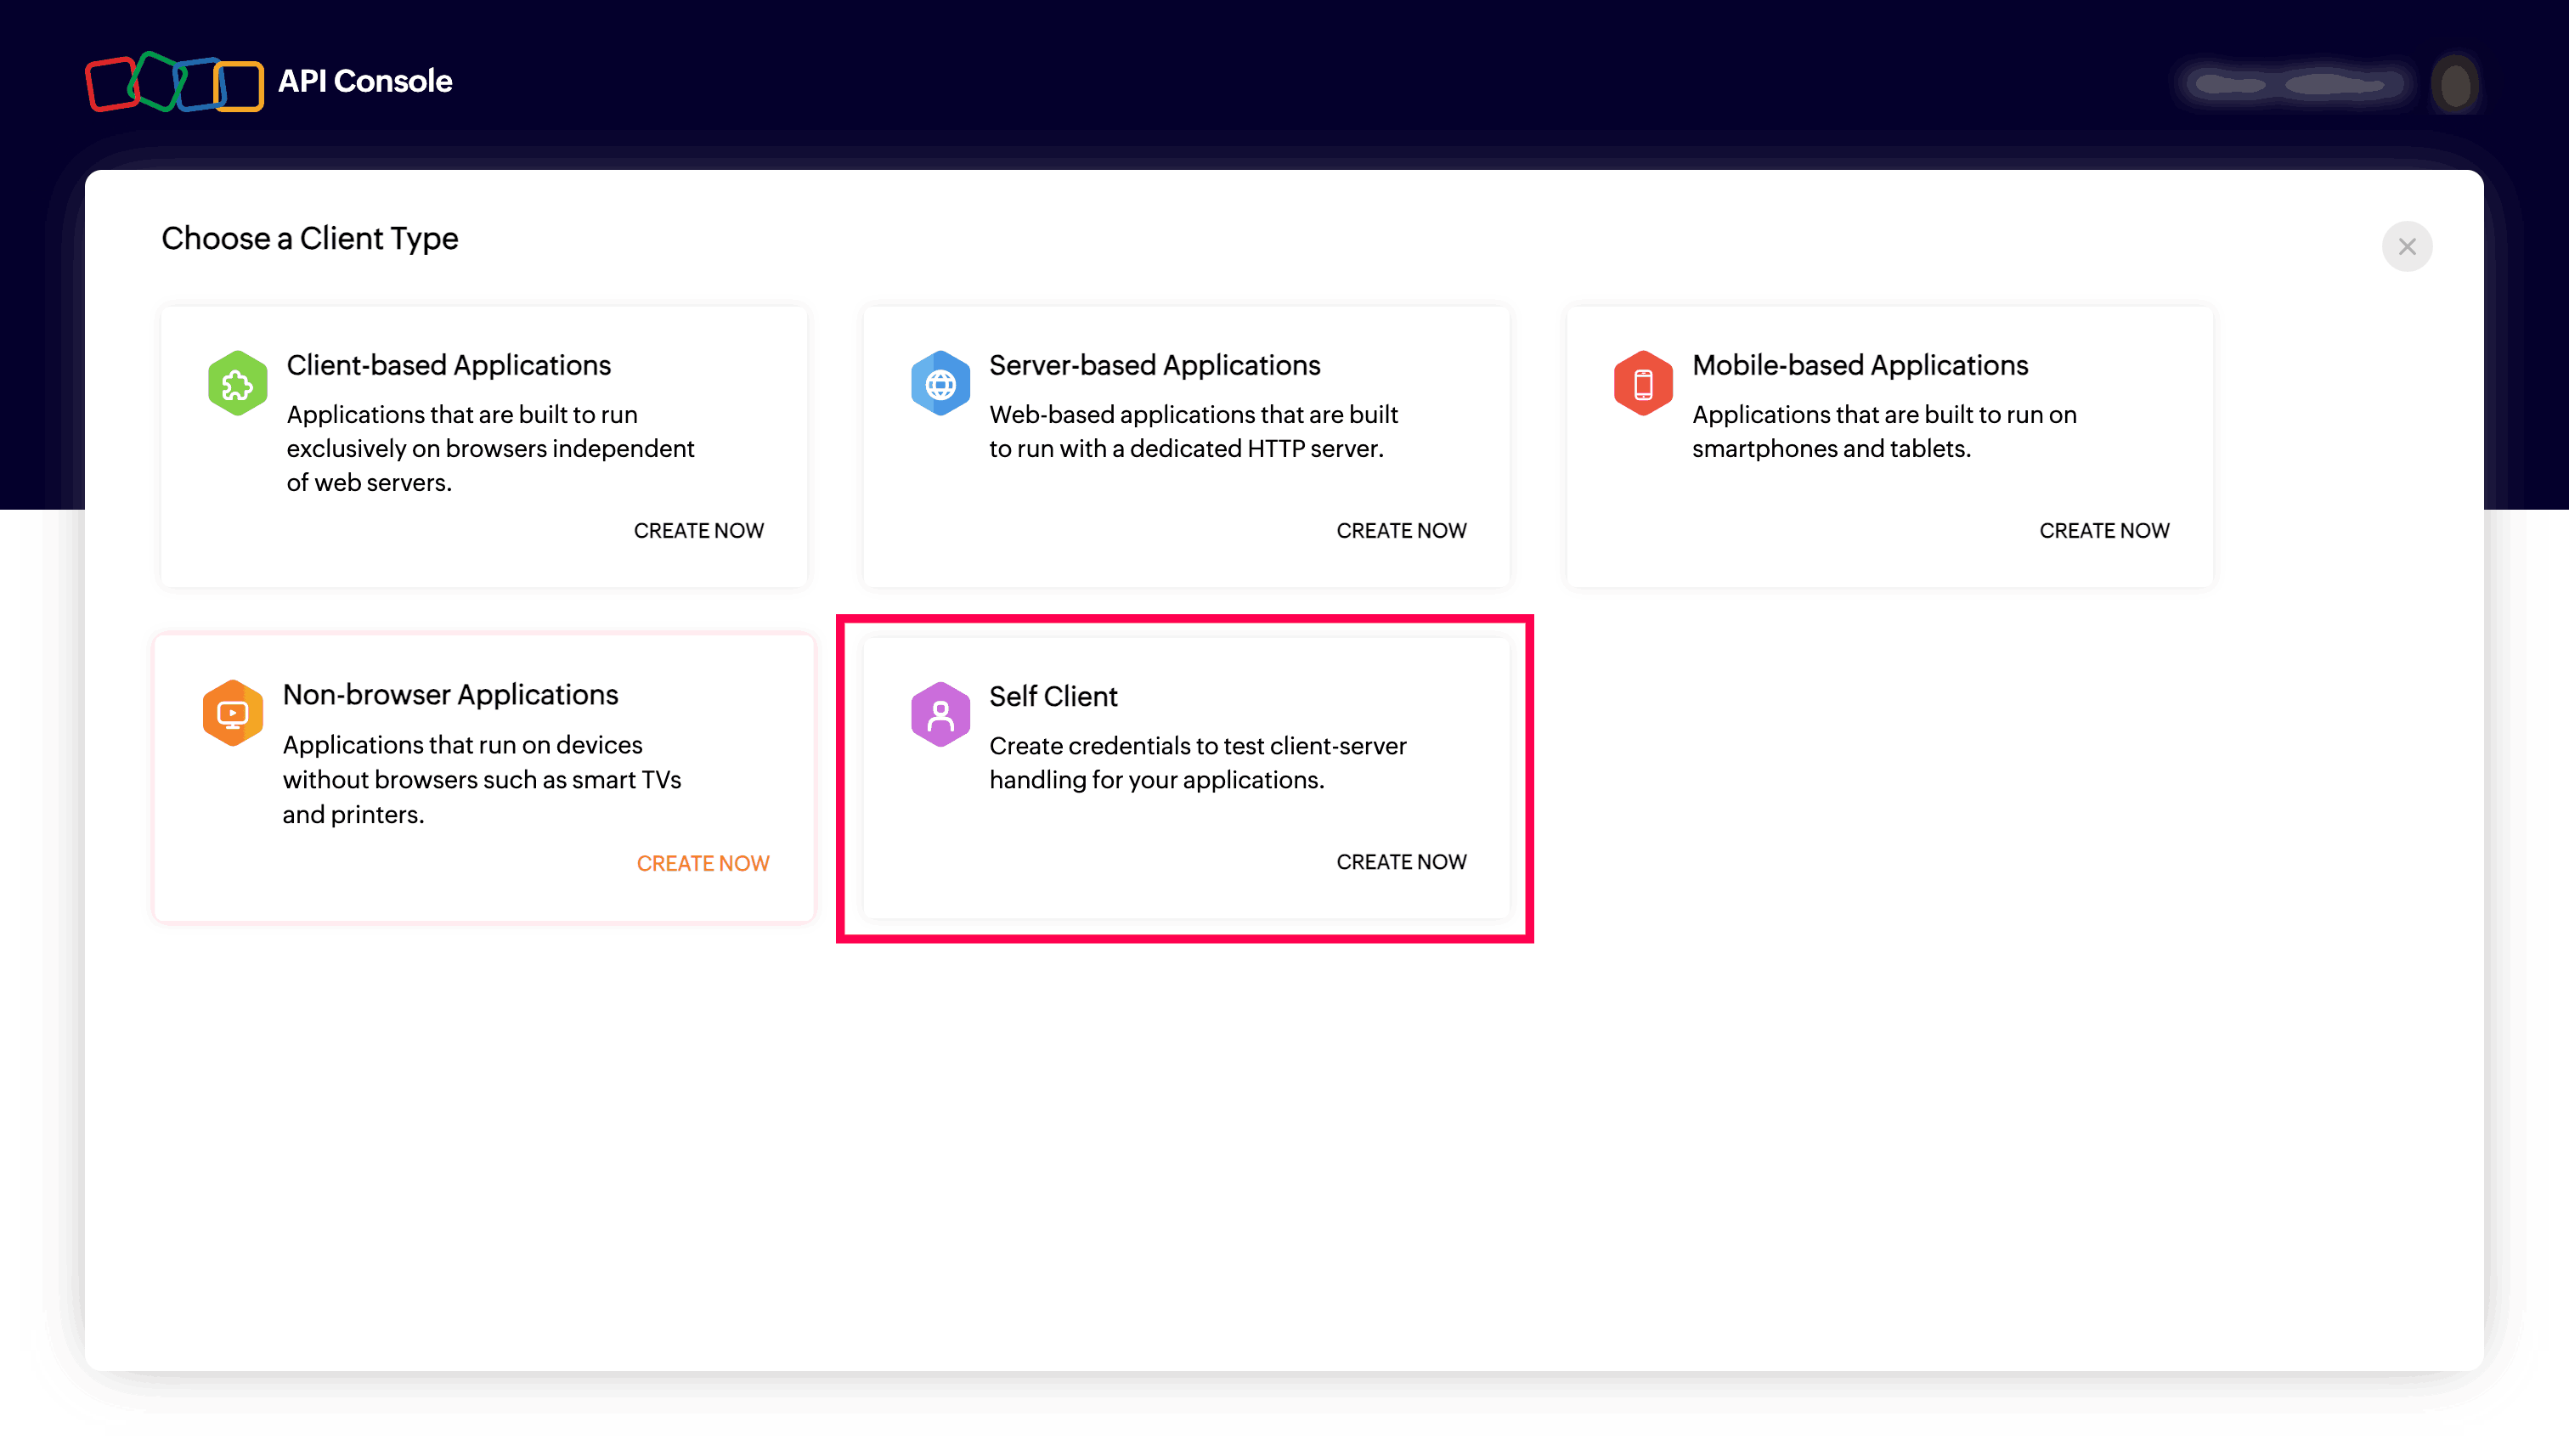Image resolution: width=2569 pixels, height=1456 pixels.
Task: Click the API Console title text
Action: point(364,81)
